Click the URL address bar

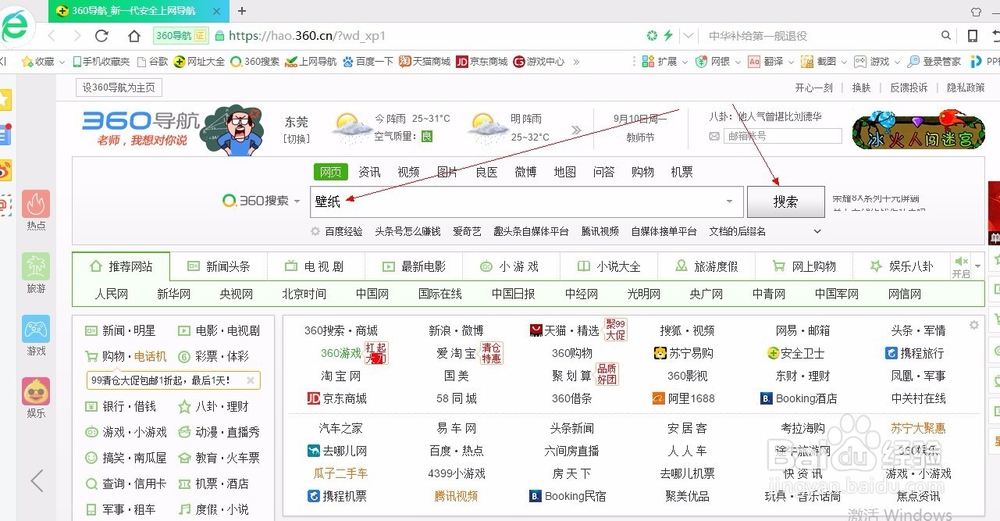tap(427, 36)
